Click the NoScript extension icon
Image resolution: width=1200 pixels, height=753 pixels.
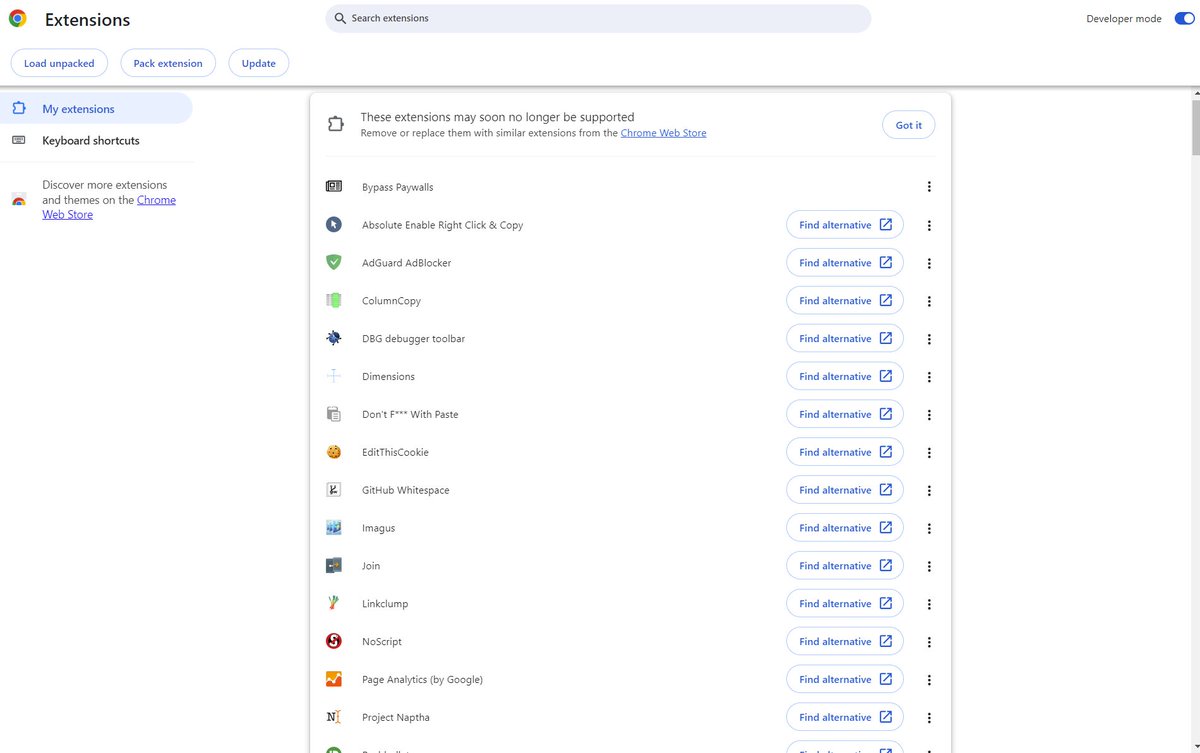pos(334,642)
